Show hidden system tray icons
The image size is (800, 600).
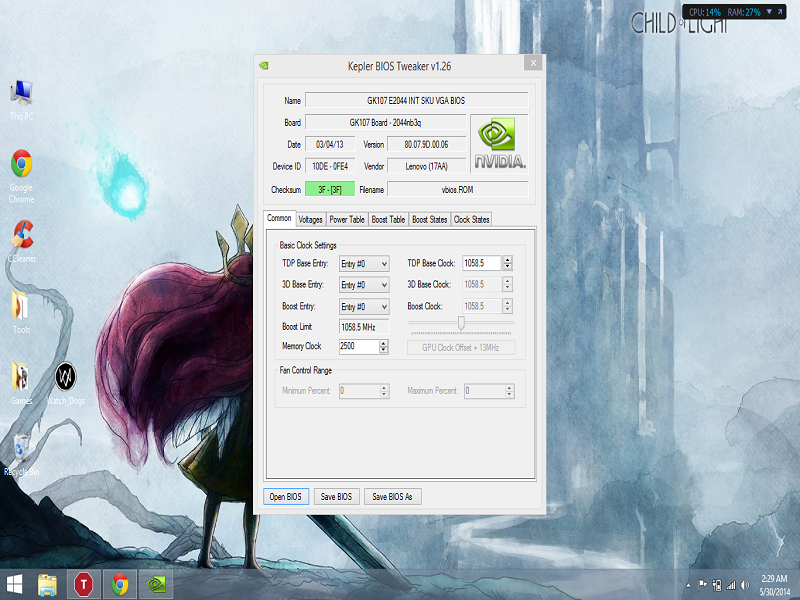pyautogui.click(x=688, y=585)
